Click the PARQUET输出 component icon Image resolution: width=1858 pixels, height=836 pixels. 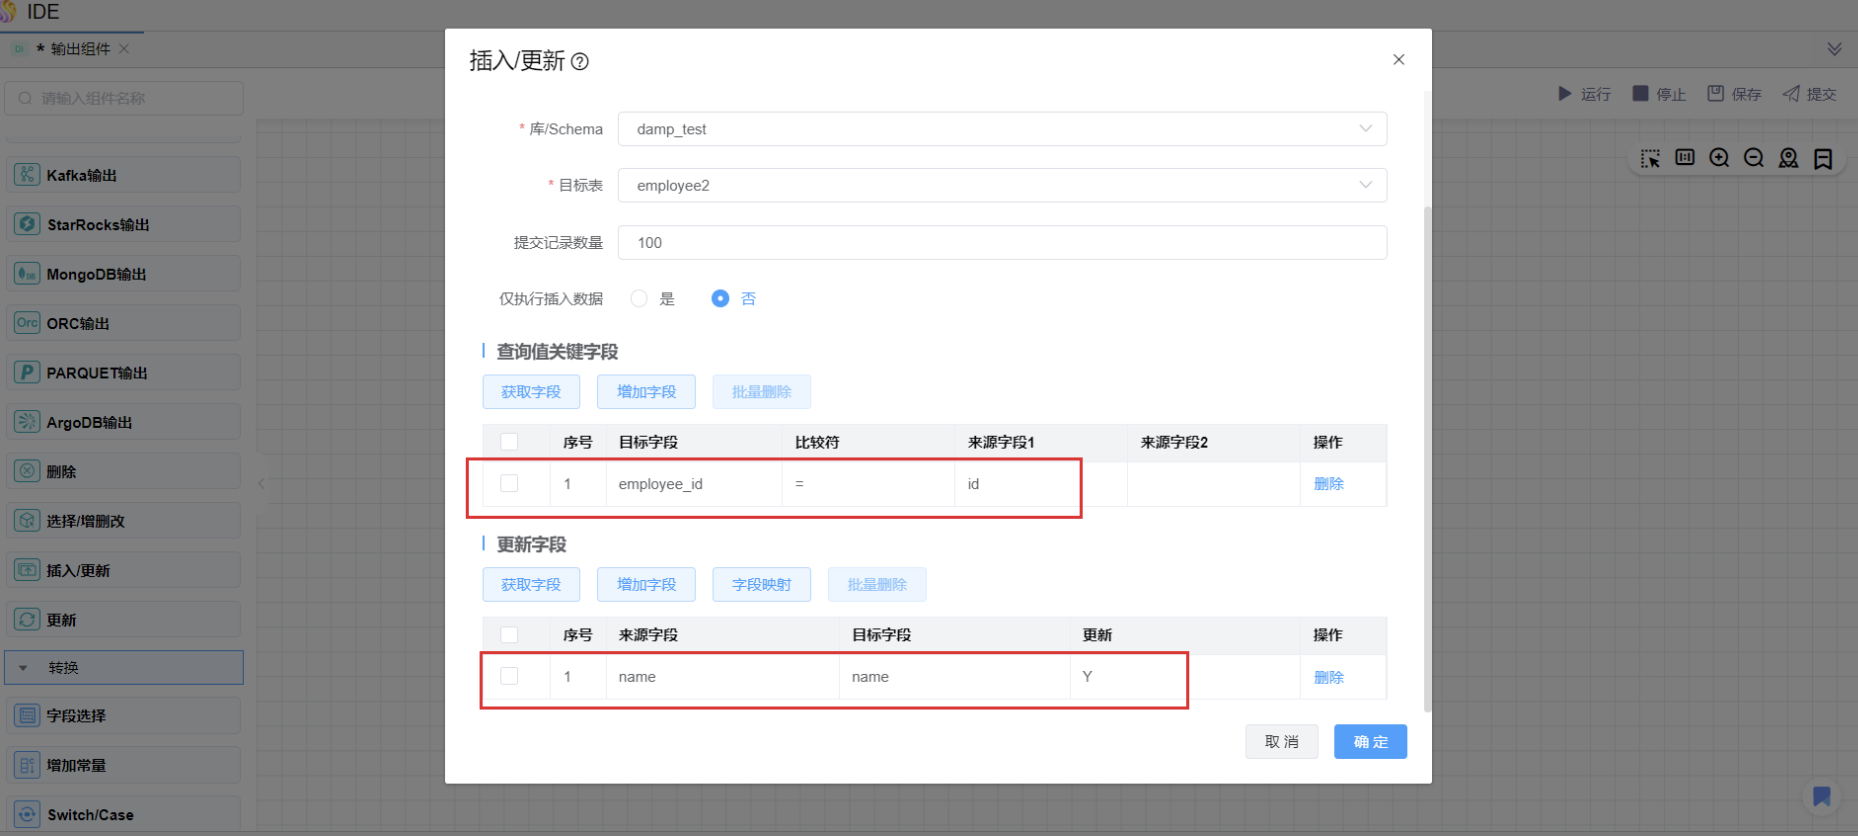[x=27, y=373]
